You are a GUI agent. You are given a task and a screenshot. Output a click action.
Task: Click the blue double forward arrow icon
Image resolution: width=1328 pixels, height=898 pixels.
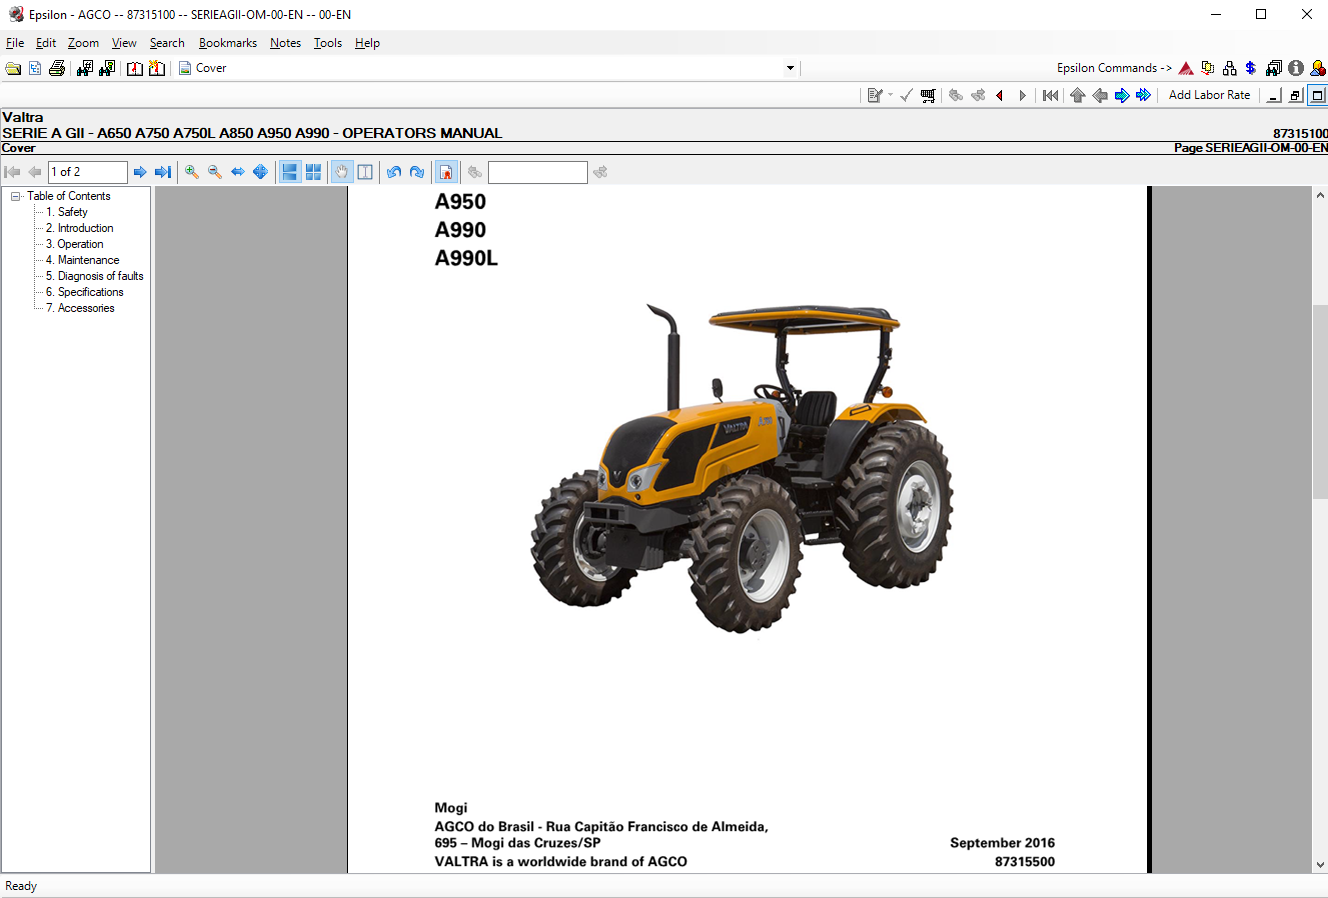(x=1144, y=95)
